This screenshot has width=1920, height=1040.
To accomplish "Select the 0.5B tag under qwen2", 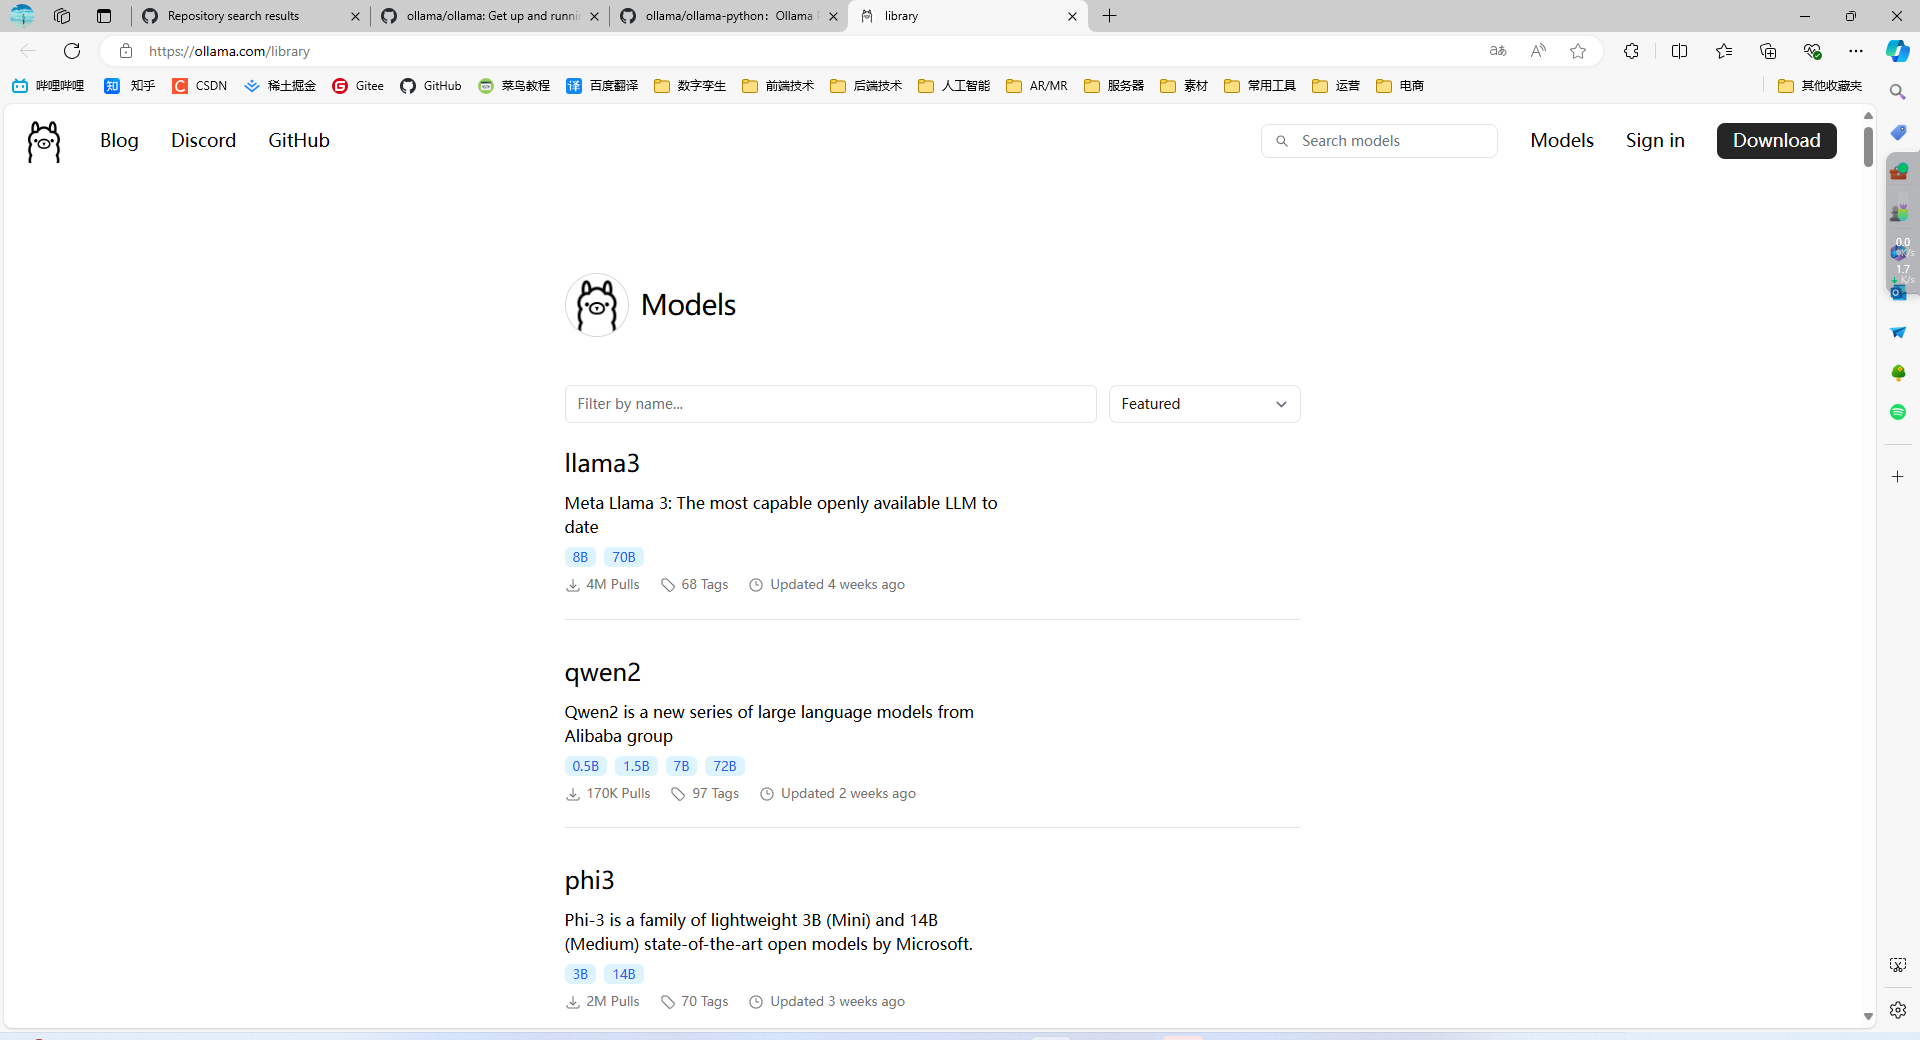I will (x=586, y=766).
